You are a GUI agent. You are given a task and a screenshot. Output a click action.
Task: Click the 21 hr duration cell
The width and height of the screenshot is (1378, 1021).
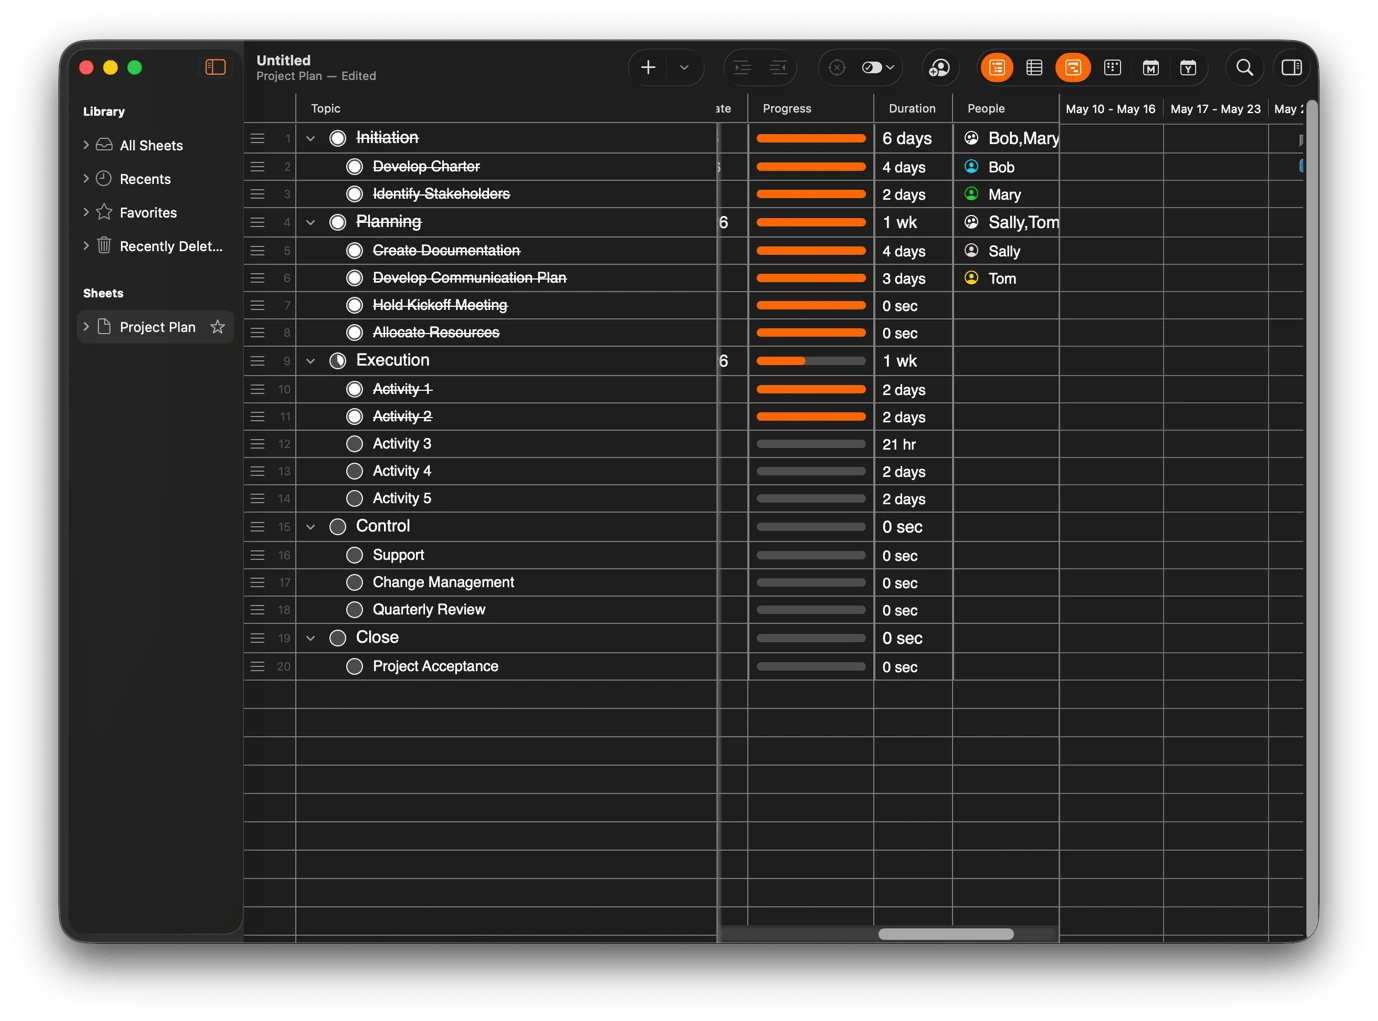[913, 444]
